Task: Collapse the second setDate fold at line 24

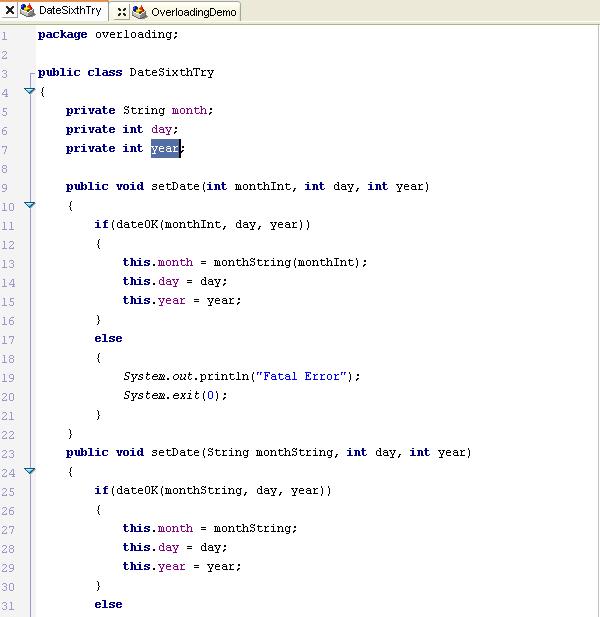Action: (30, 471)
